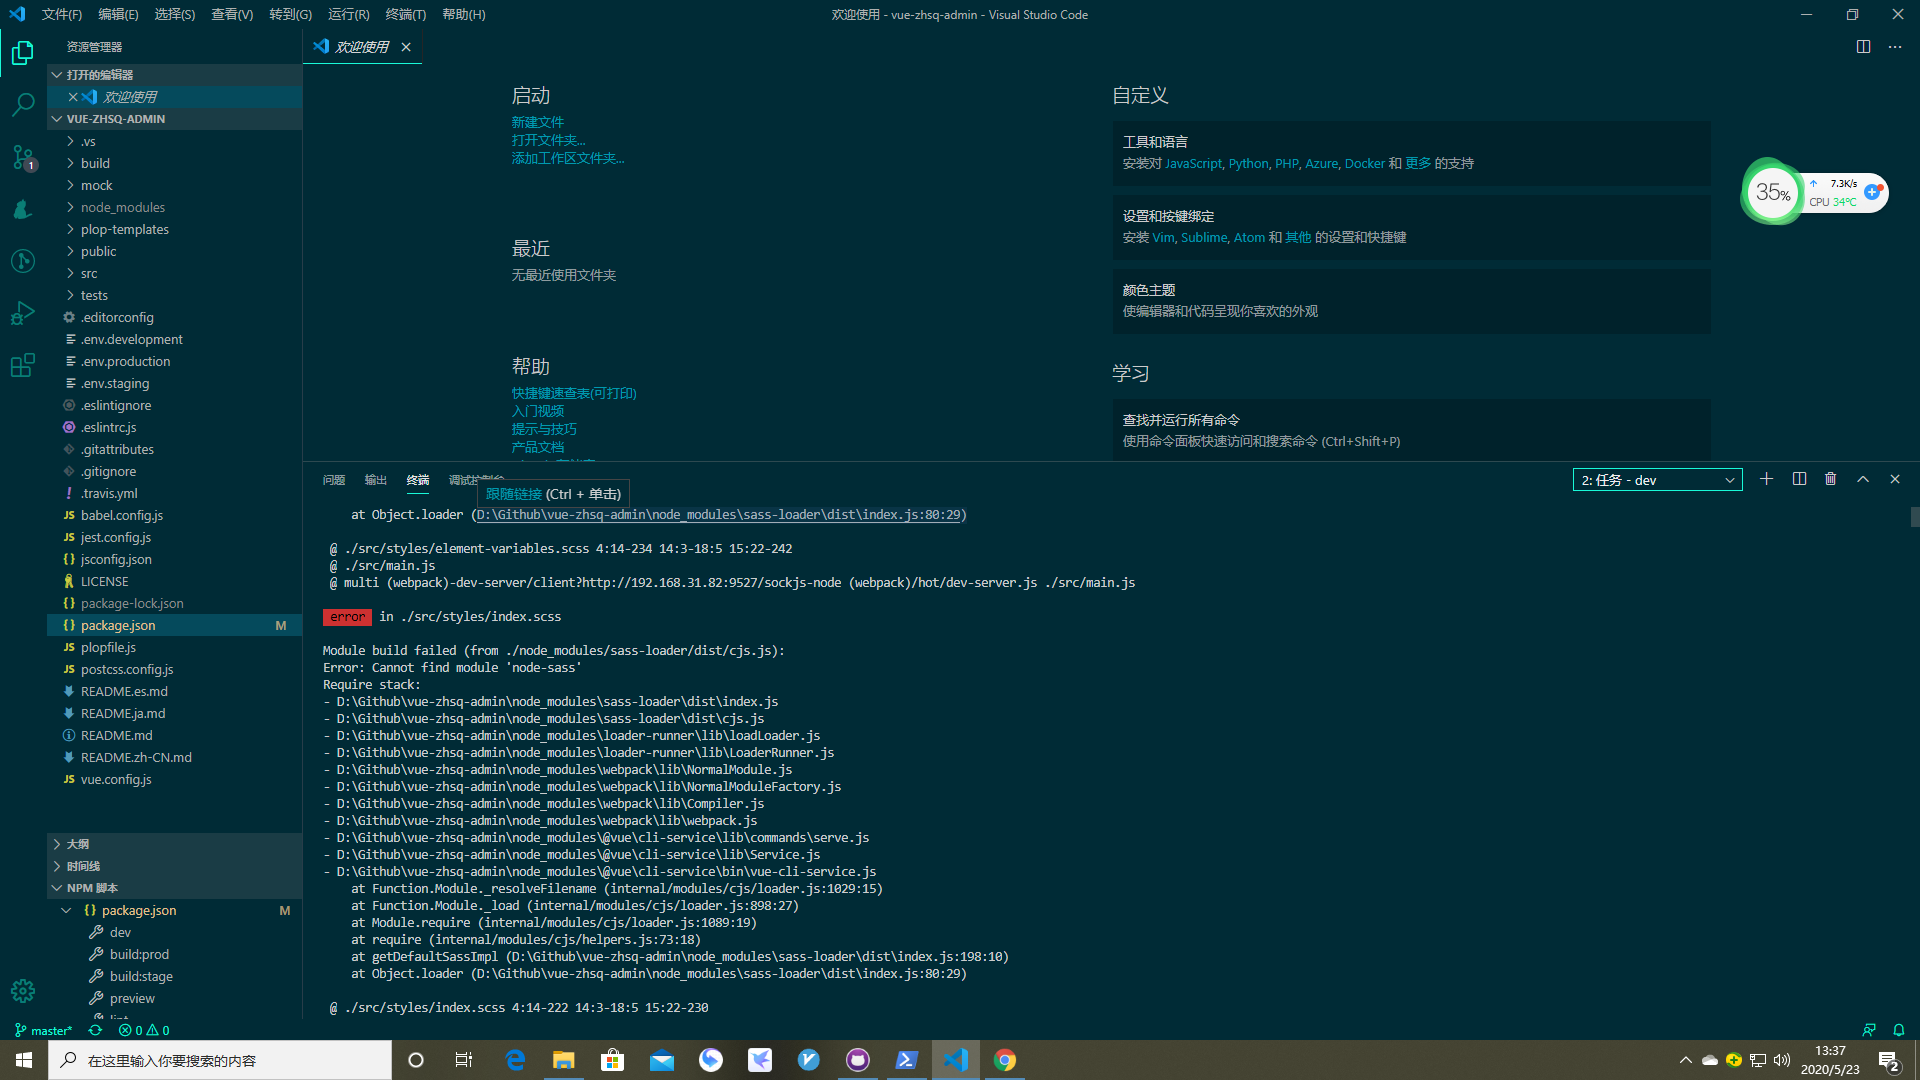Open Chrome from the taskbar
1920x1080 pixels.
click(x=1004, y=1060)
